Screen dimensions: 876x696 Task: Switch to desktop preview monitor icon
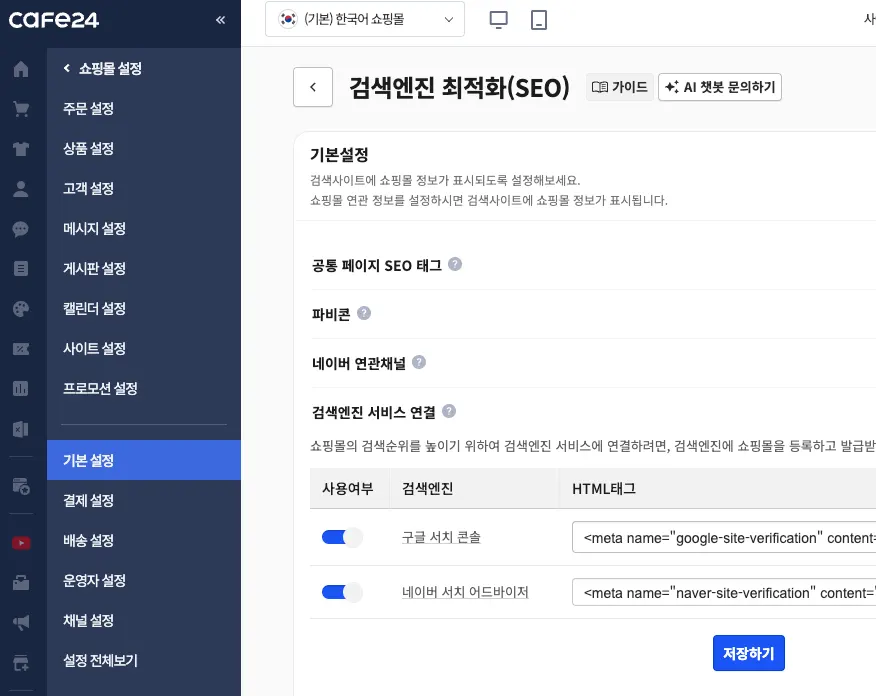tap(498, 20)
